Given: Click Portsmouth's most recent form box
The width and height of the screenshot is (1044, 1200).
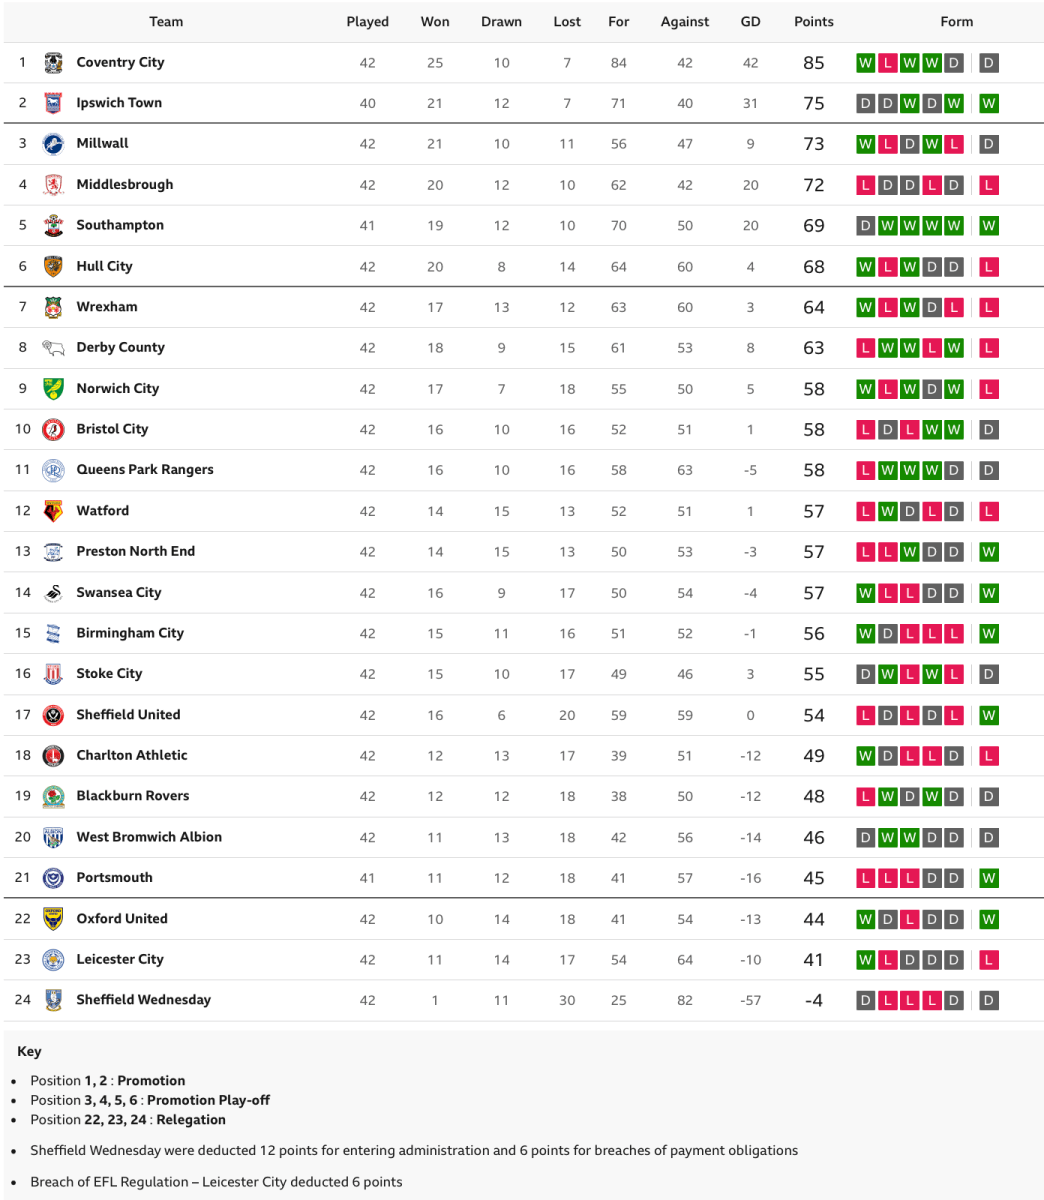Looking at the screenshot, I should 988,878.
